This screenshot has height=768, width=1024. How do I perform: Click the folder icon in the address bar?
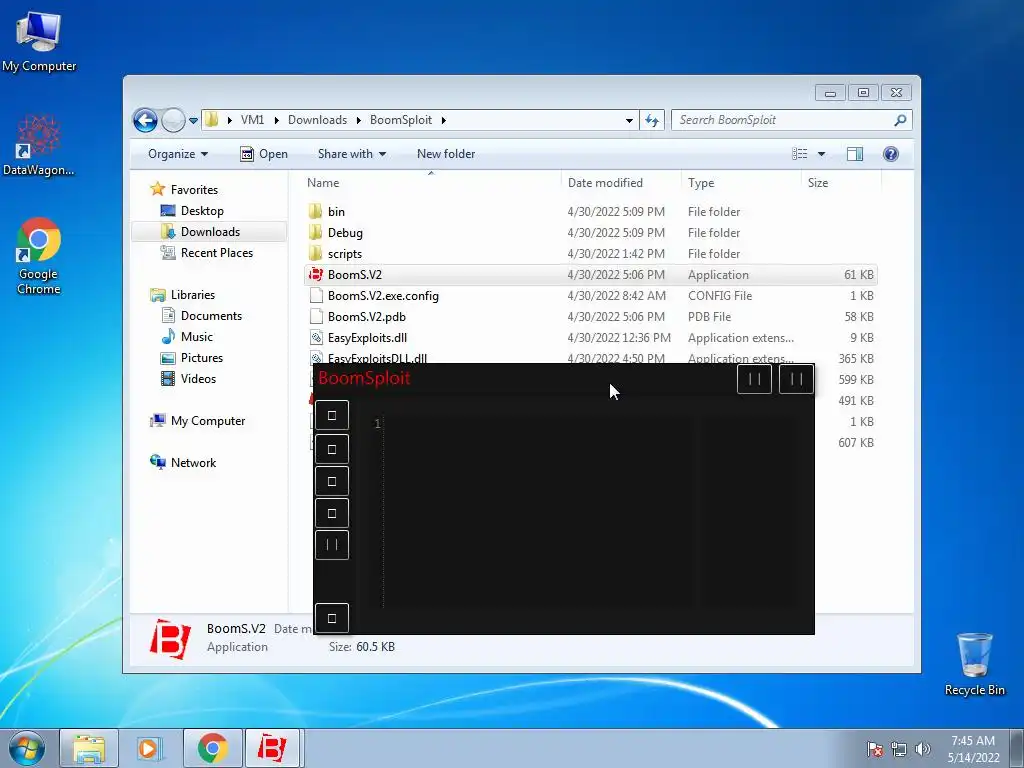point(211,120)
